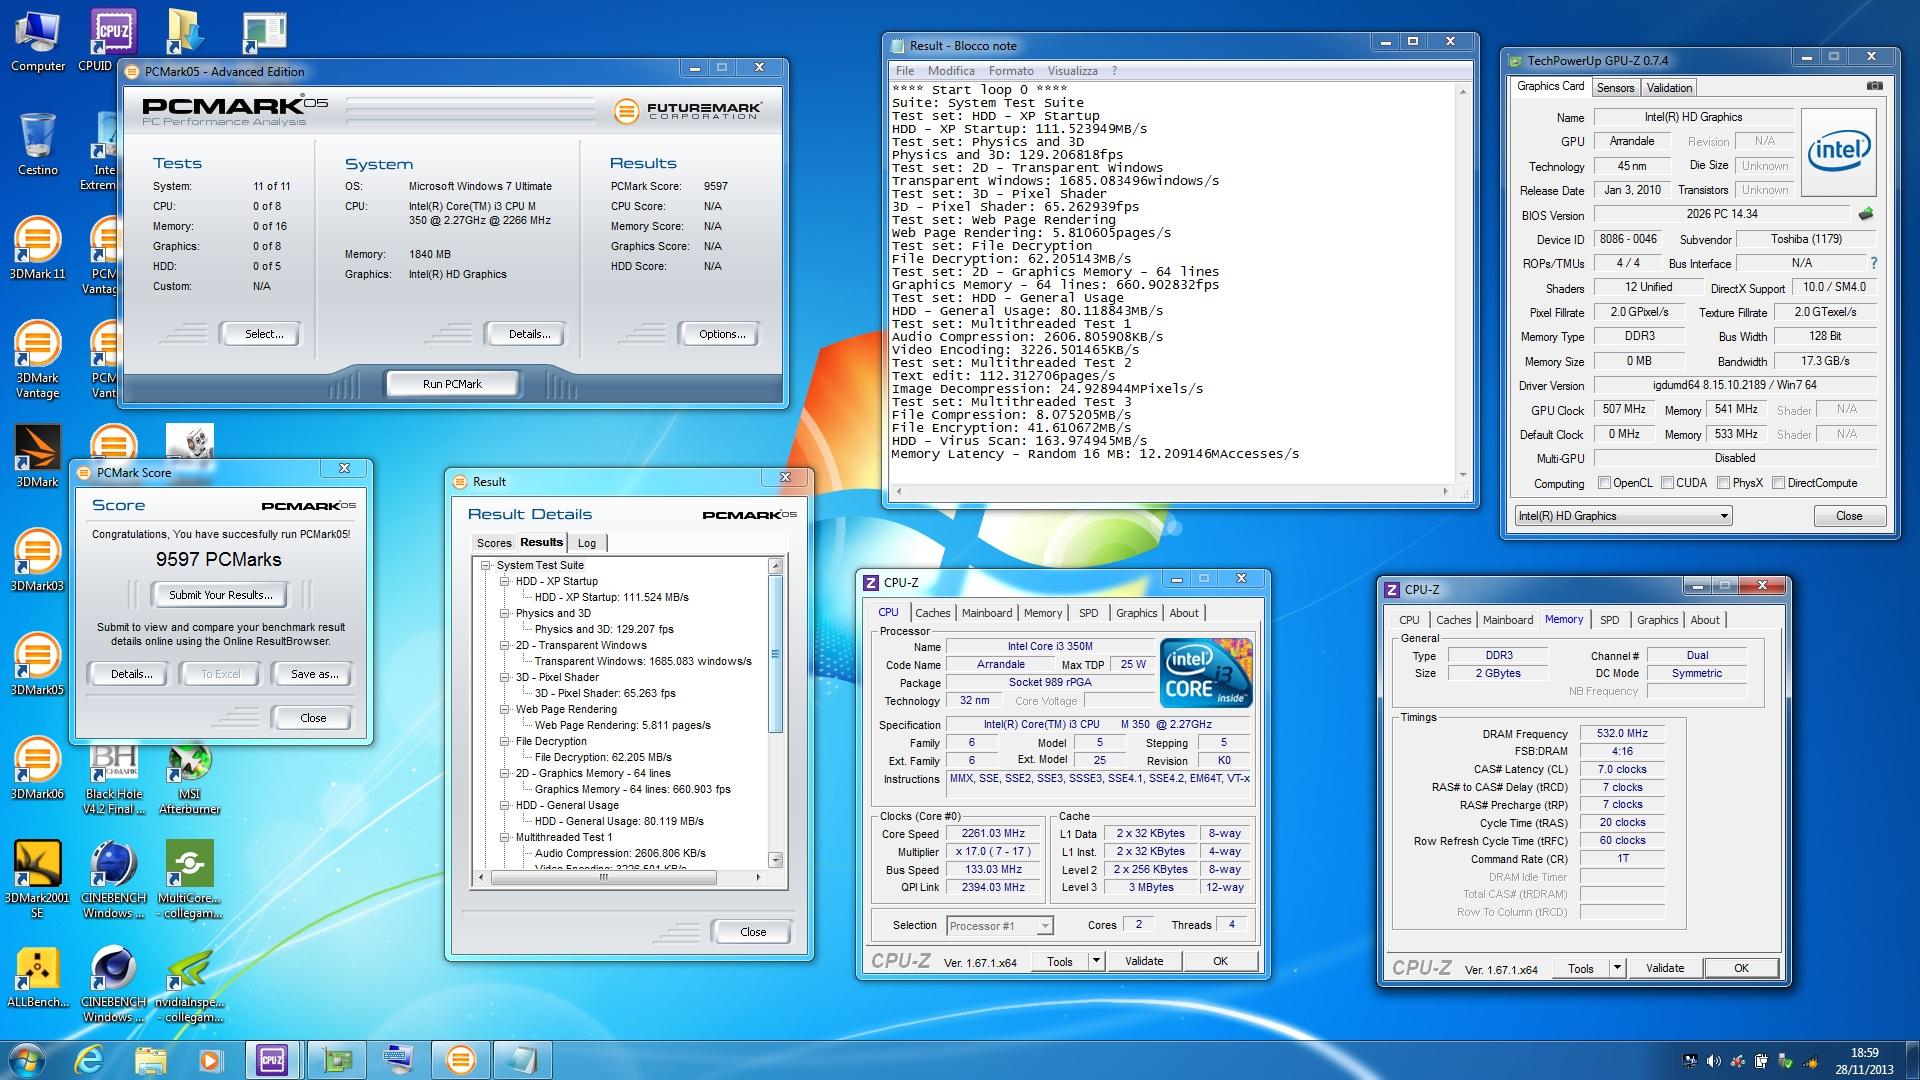Click Close button in GPU-Z window
1920x1080 pixels.
pos(1849,516)
